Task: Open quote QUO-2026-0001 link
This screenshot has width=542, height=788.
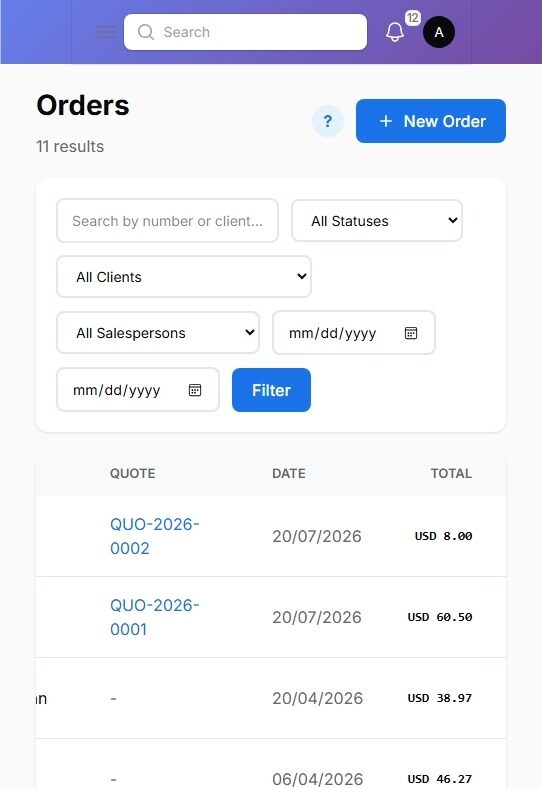Action: point(155,617)
